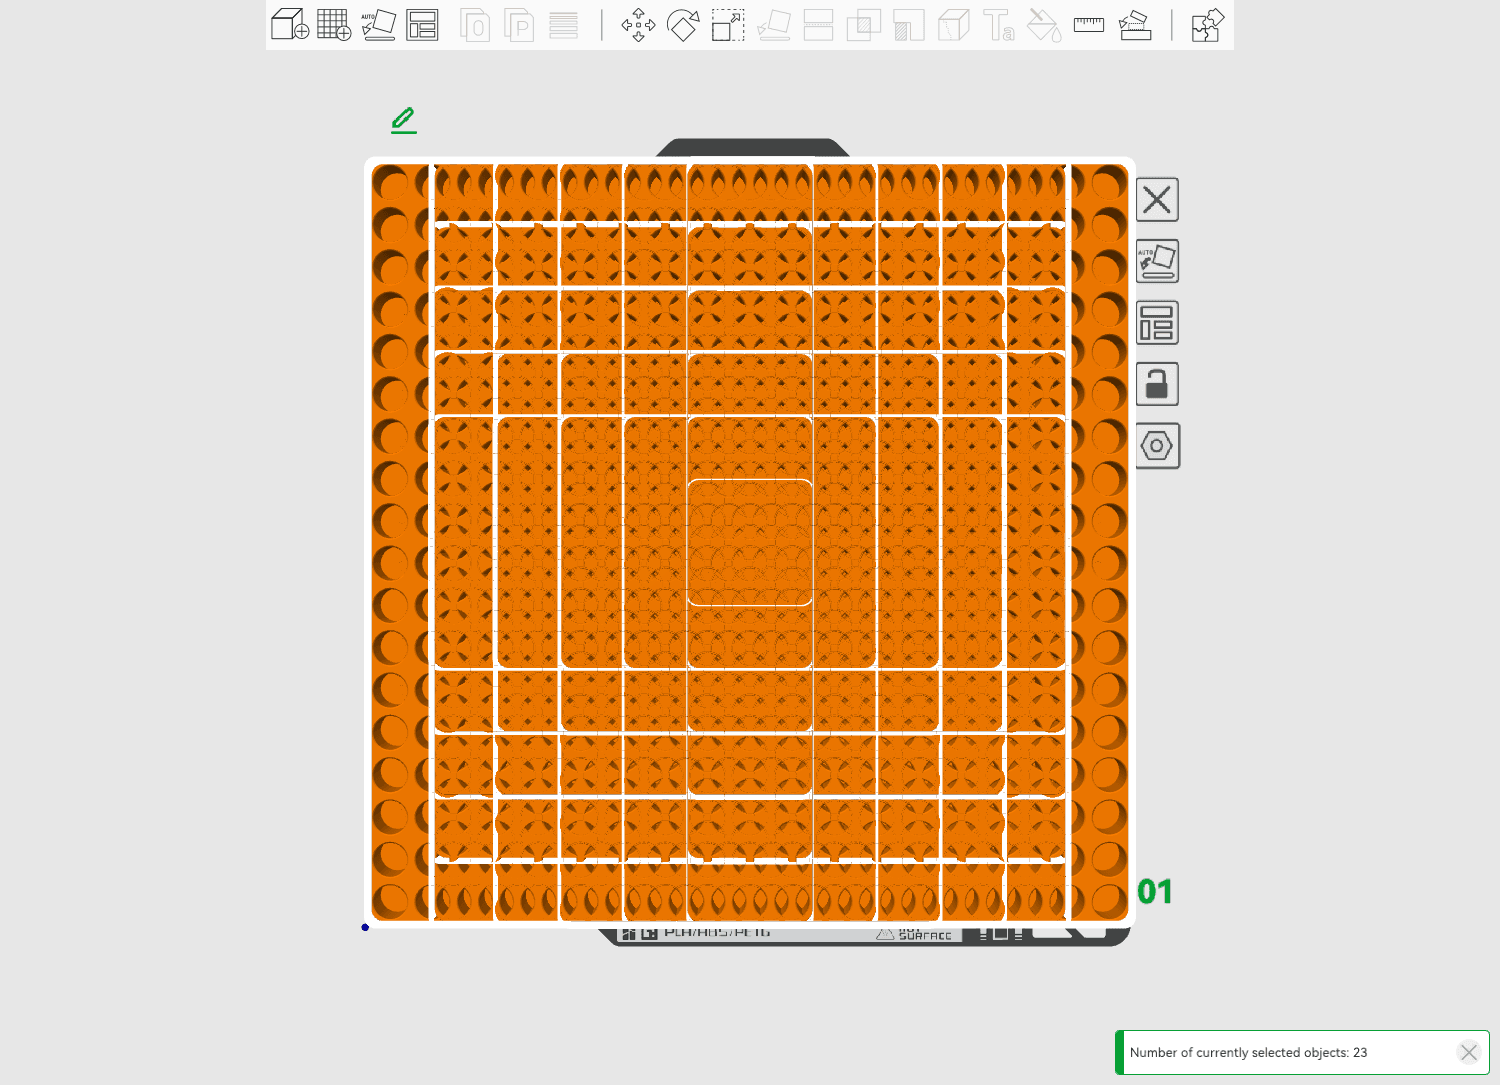Click 'Number of currently selected objects: 23' text
The height and width of the screenshot is (1085, 1500).
(x=1248, y=1052)
